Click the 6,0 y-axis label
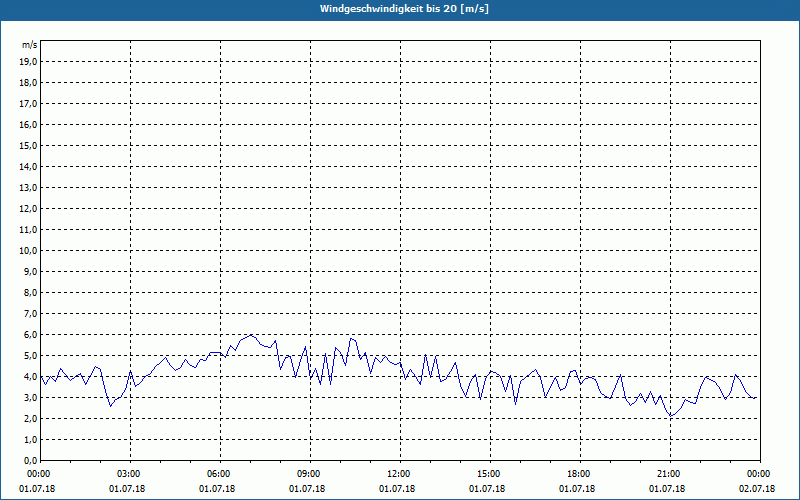The height and width of the screenshot is (500, 800). pyautogui.click(x=30, y=335)
